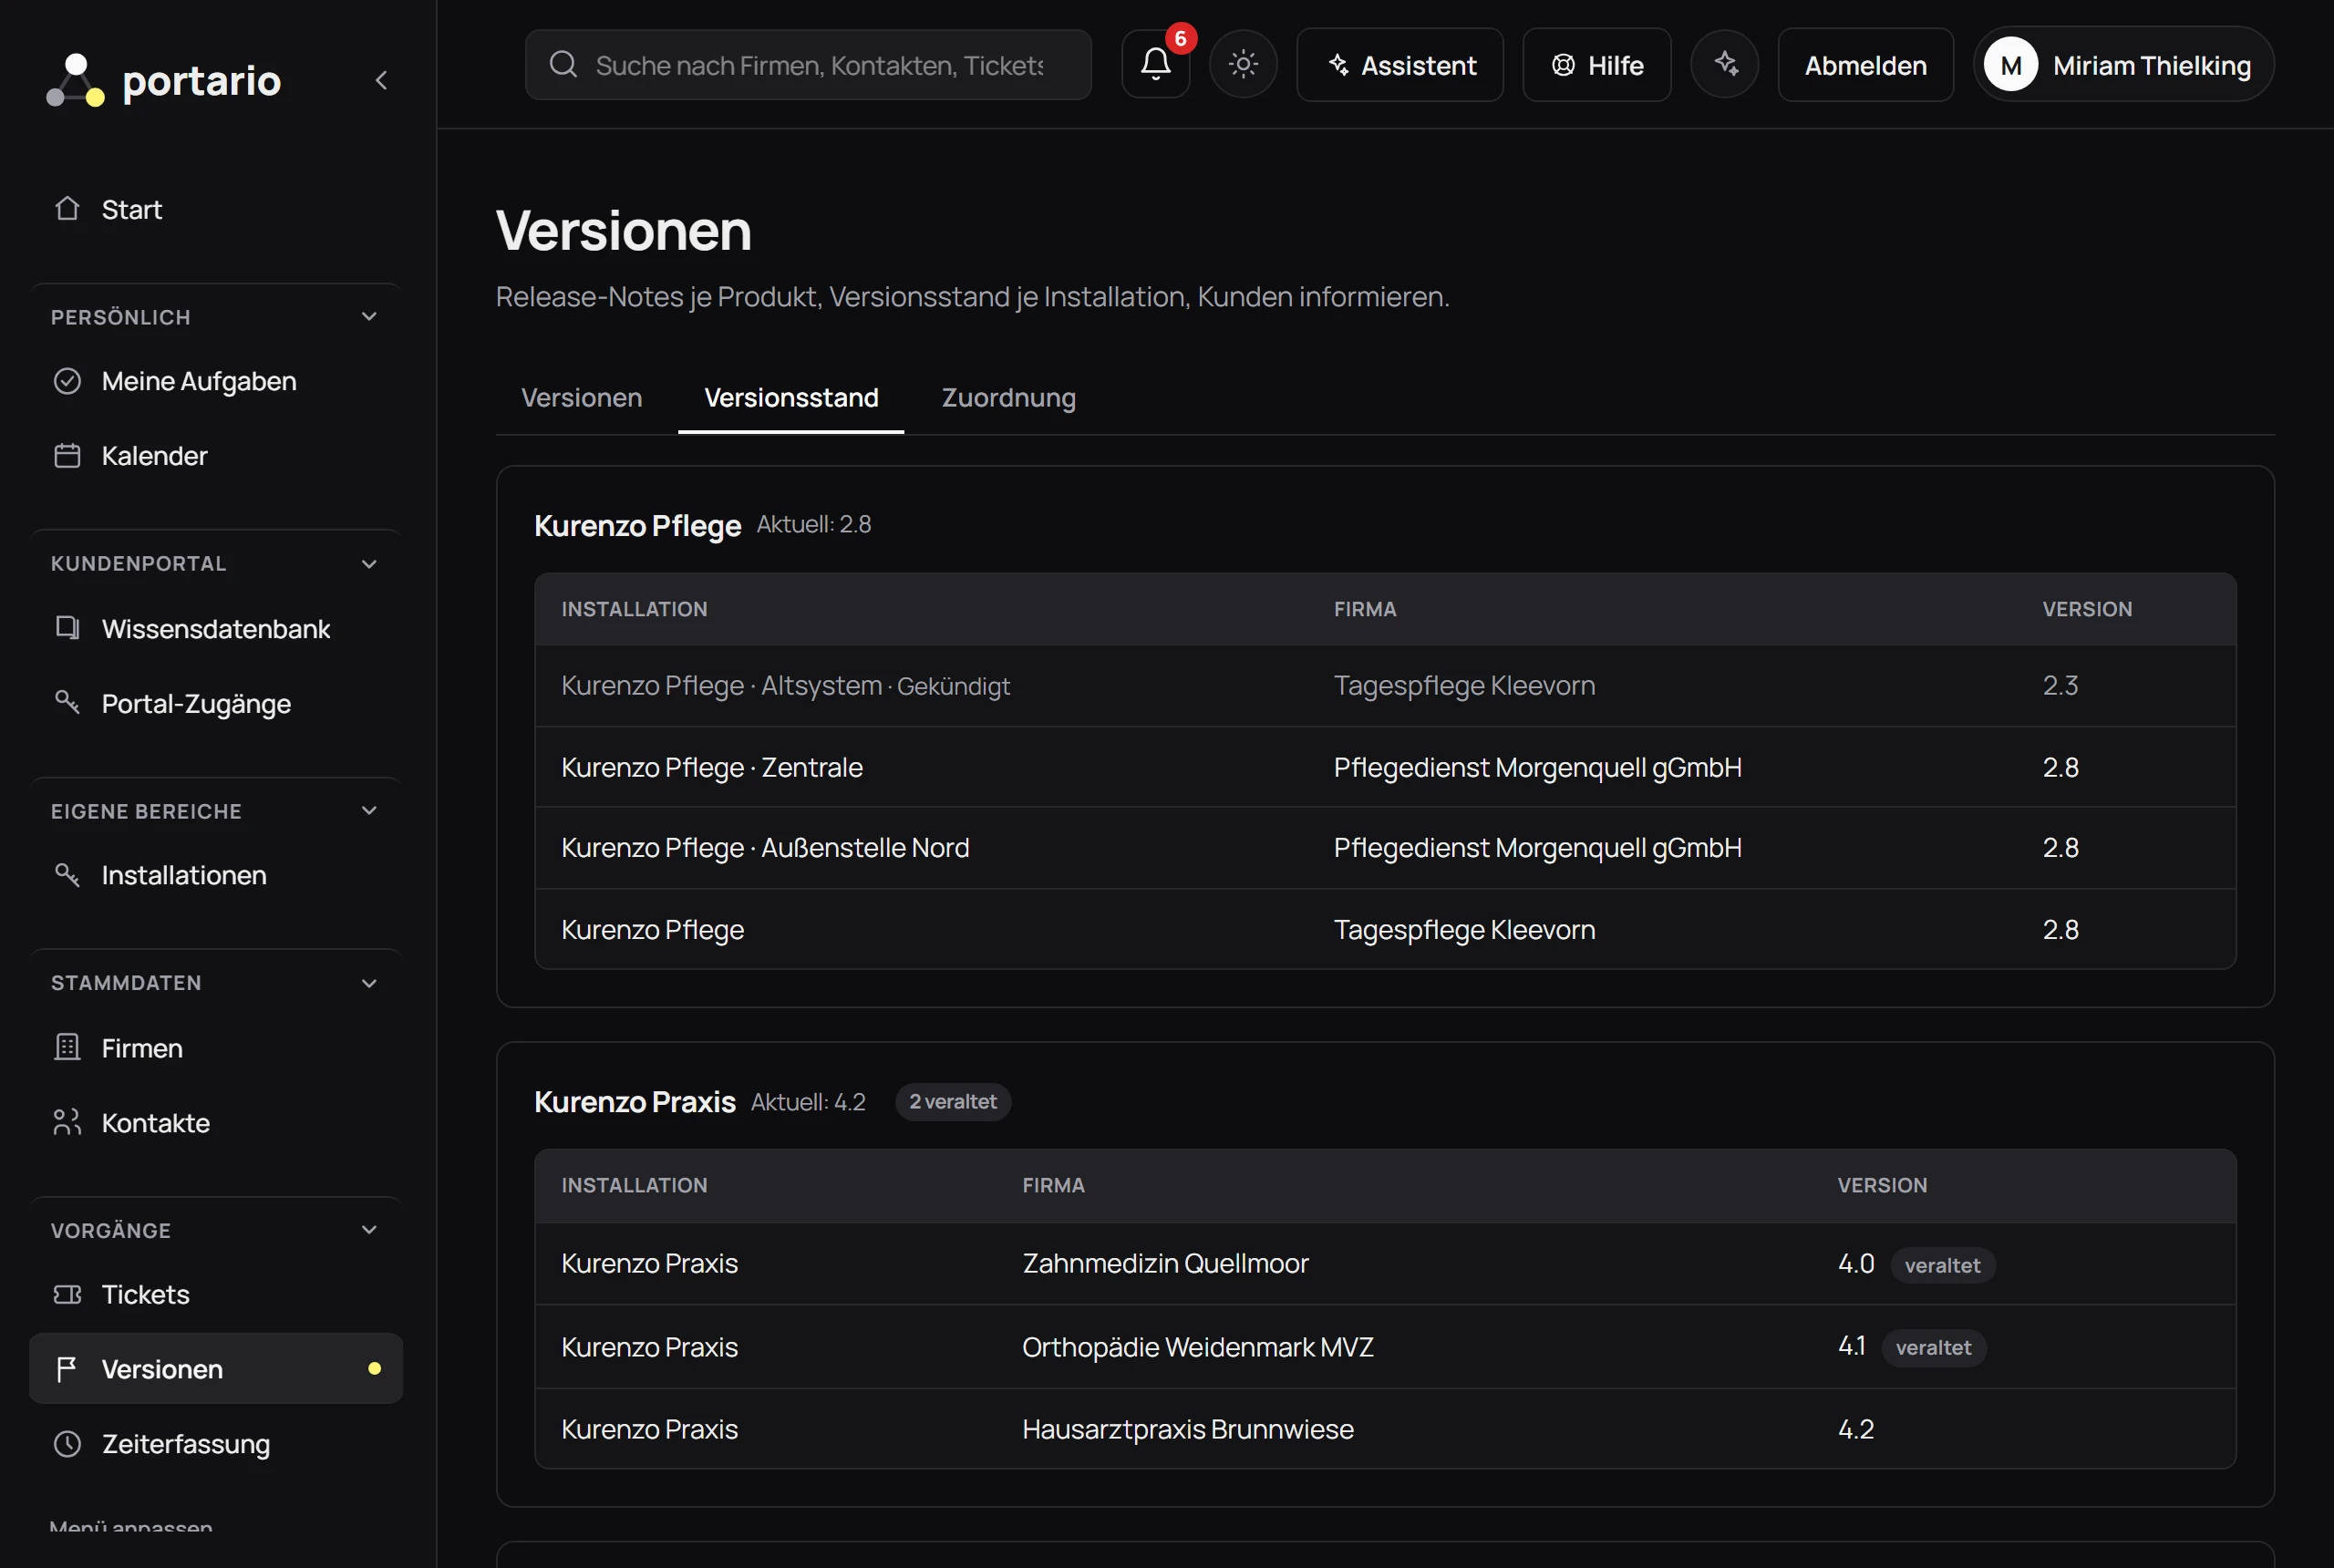Open Kontakte in sidebar

[215, 1122]
